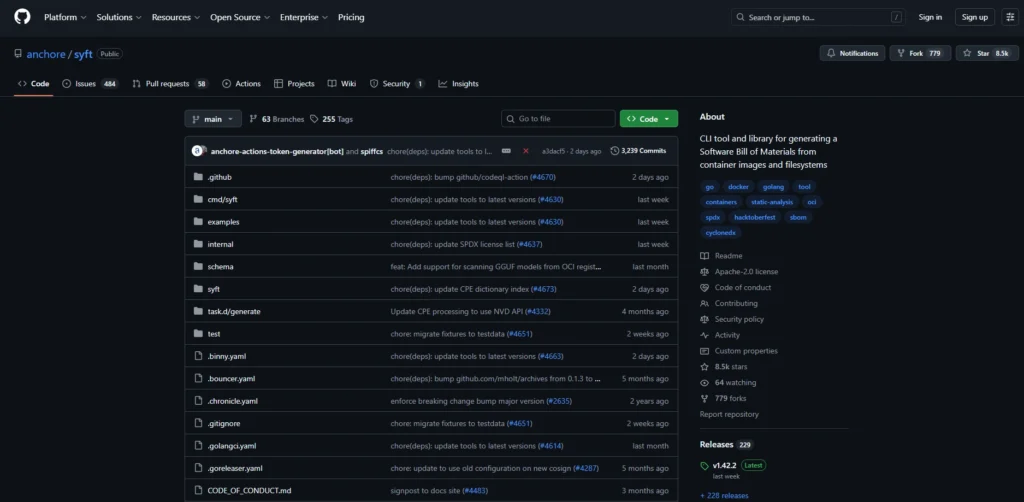Open the Security tab
The image size is (1024, 502).
click(x=397, y=84)
